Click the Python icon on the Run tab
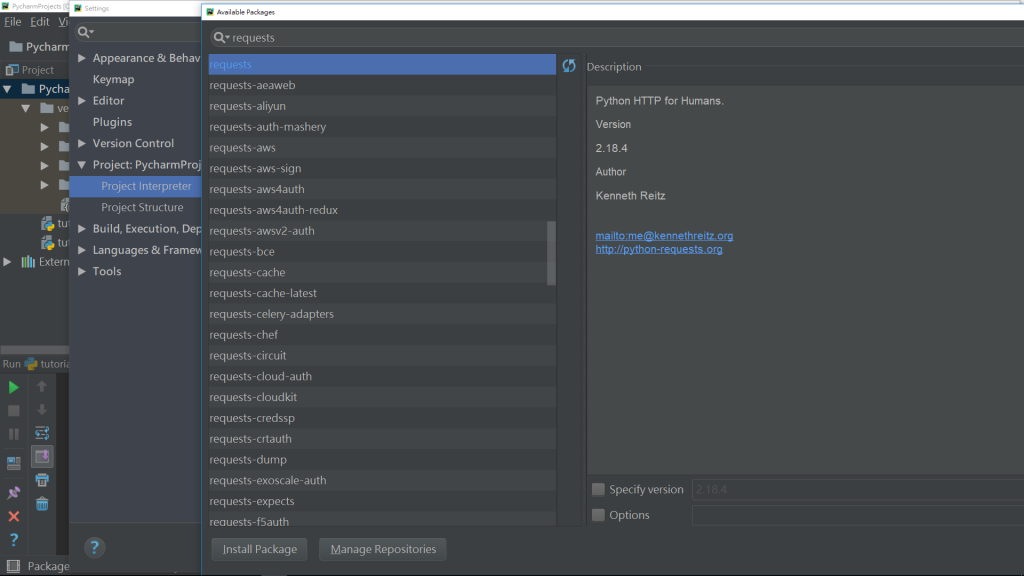 31,364
